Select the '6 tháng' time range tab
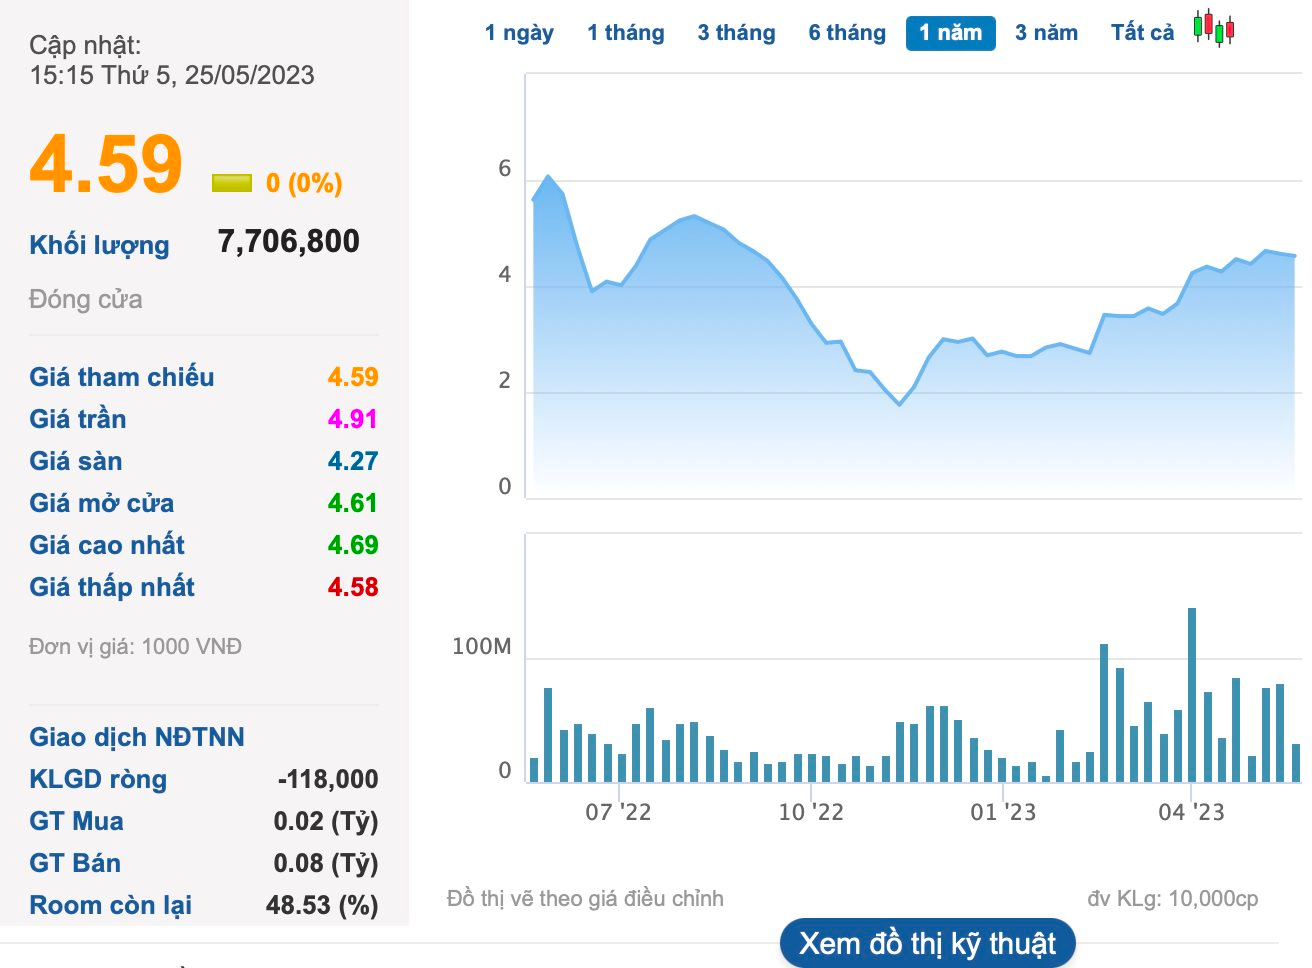The image size is (1312, 968). (x=847, y=33)
